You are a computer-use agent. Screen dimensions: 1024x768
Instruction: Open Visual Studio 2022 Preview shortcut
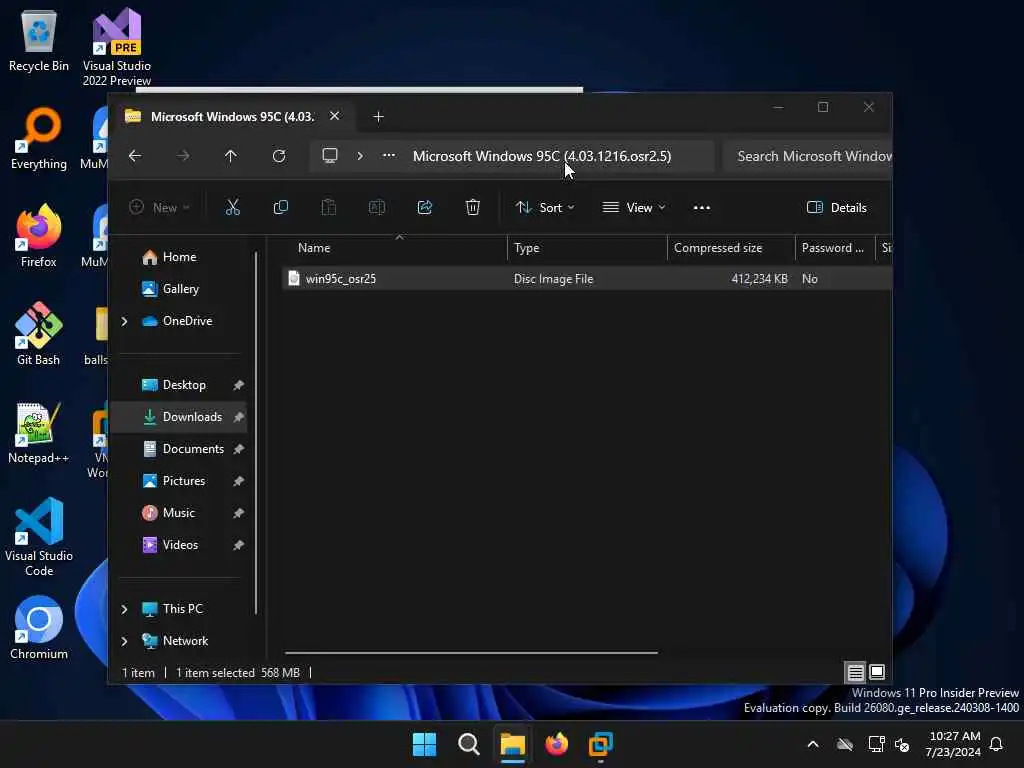[116, 47]
